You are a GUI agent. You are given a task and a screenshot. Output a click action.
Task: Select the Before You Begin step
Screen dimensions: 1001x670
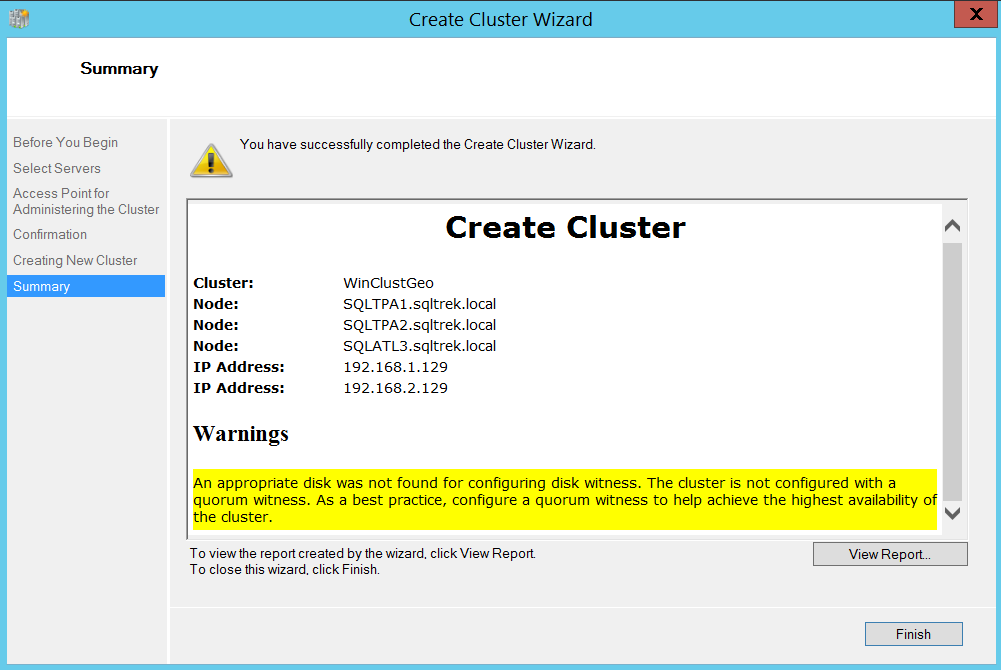tap(66, 142)
